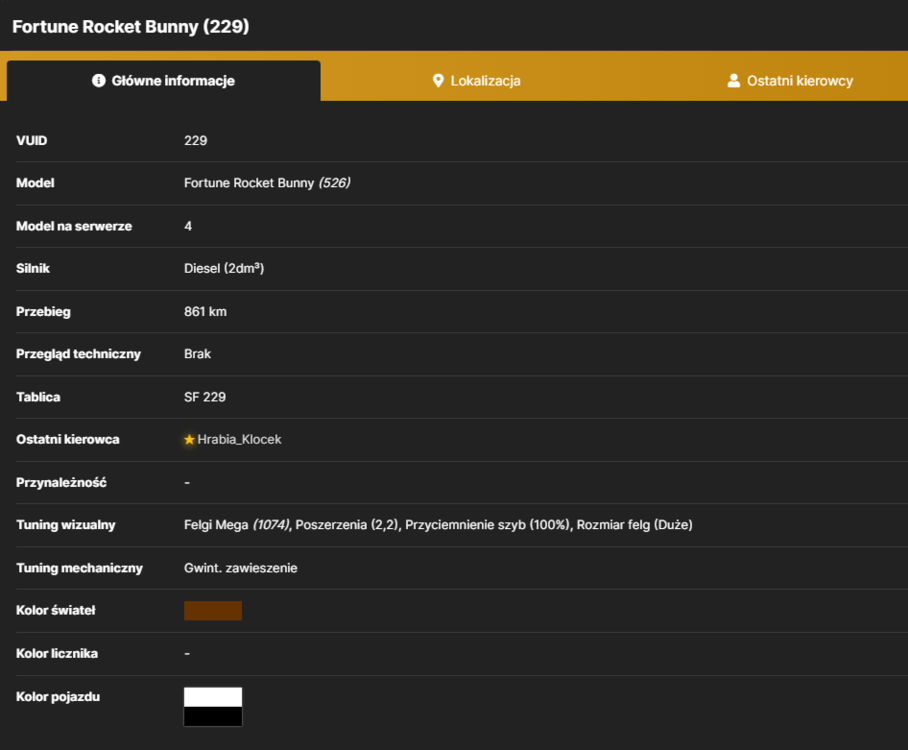This screenshot has width=908, height=750.
Task: Click the Tuning wizualny parts list
Action: (x=438, y=525)
